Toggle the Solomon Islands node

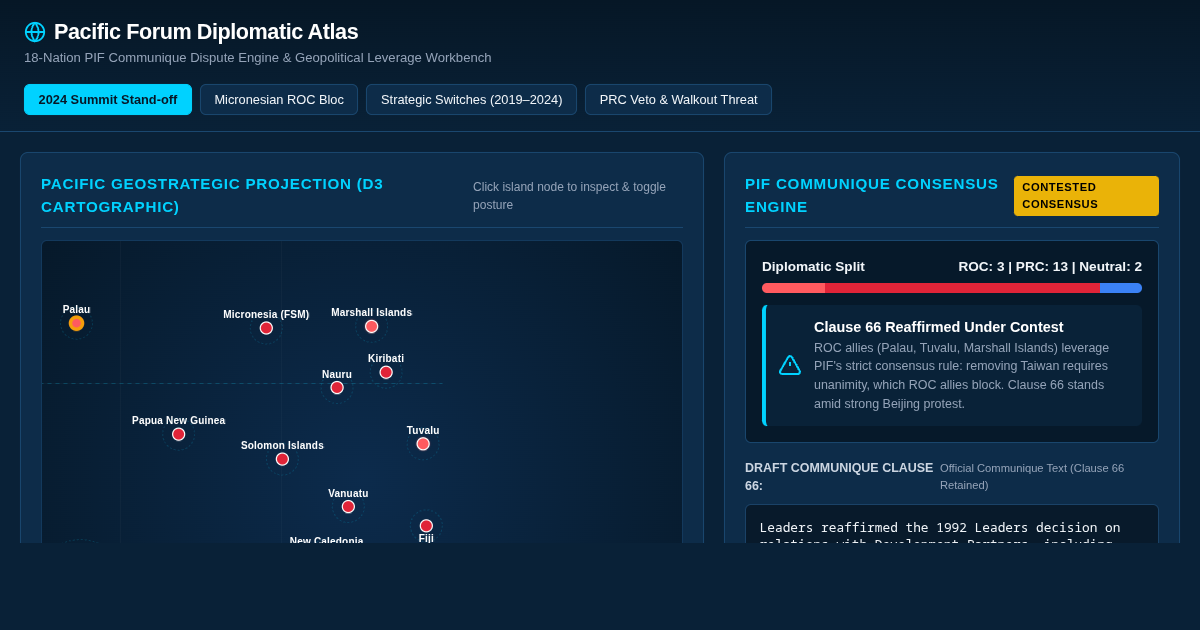[x=282, y=459]
